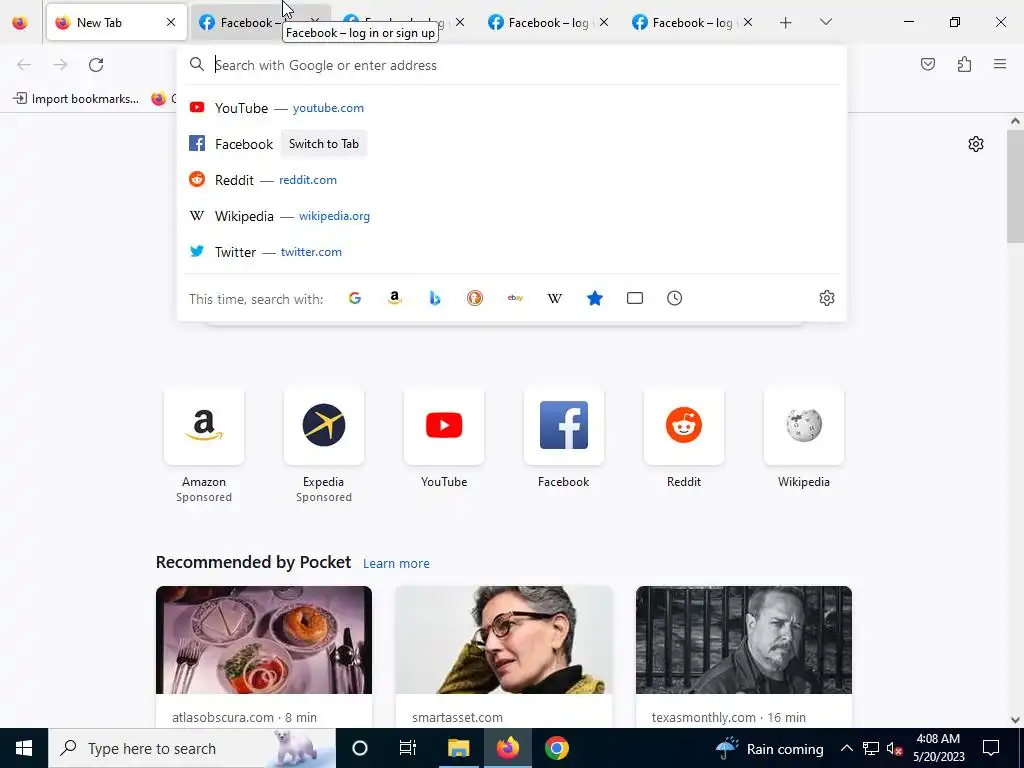This screenshot has width=1024, height=768.
Task: Click scrollbar down arrow
Action: click(1016, 720)
